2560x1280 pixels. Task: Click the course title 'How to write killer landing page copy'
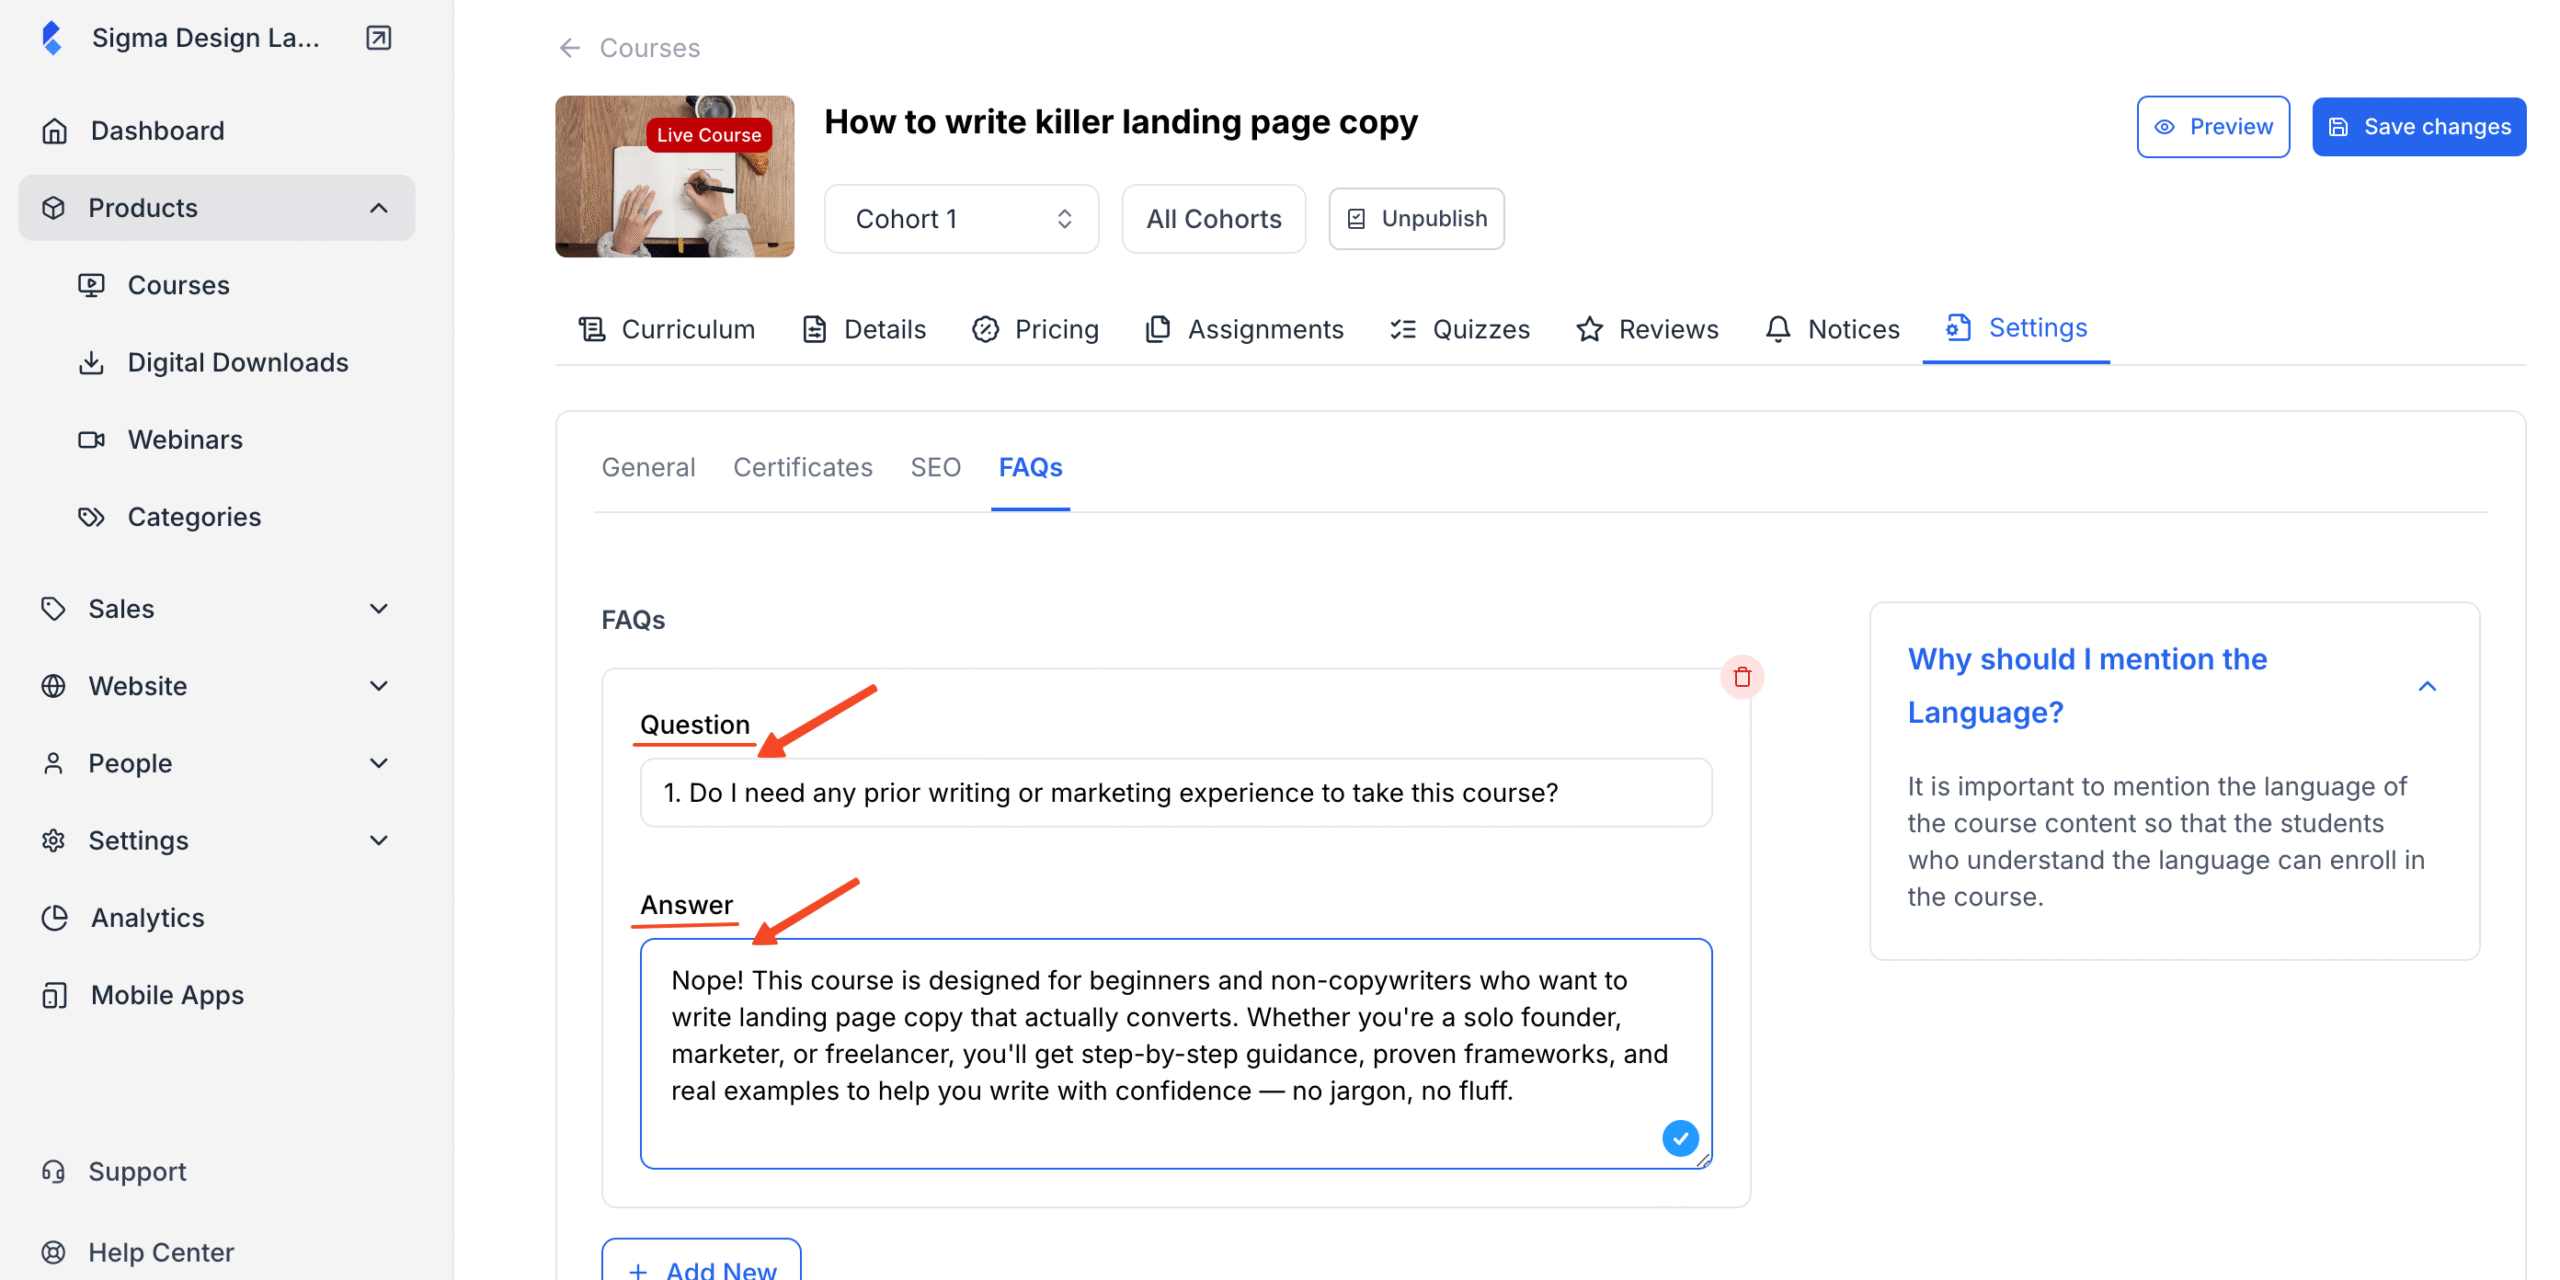pyautogui.click(x=1120, y=122)
